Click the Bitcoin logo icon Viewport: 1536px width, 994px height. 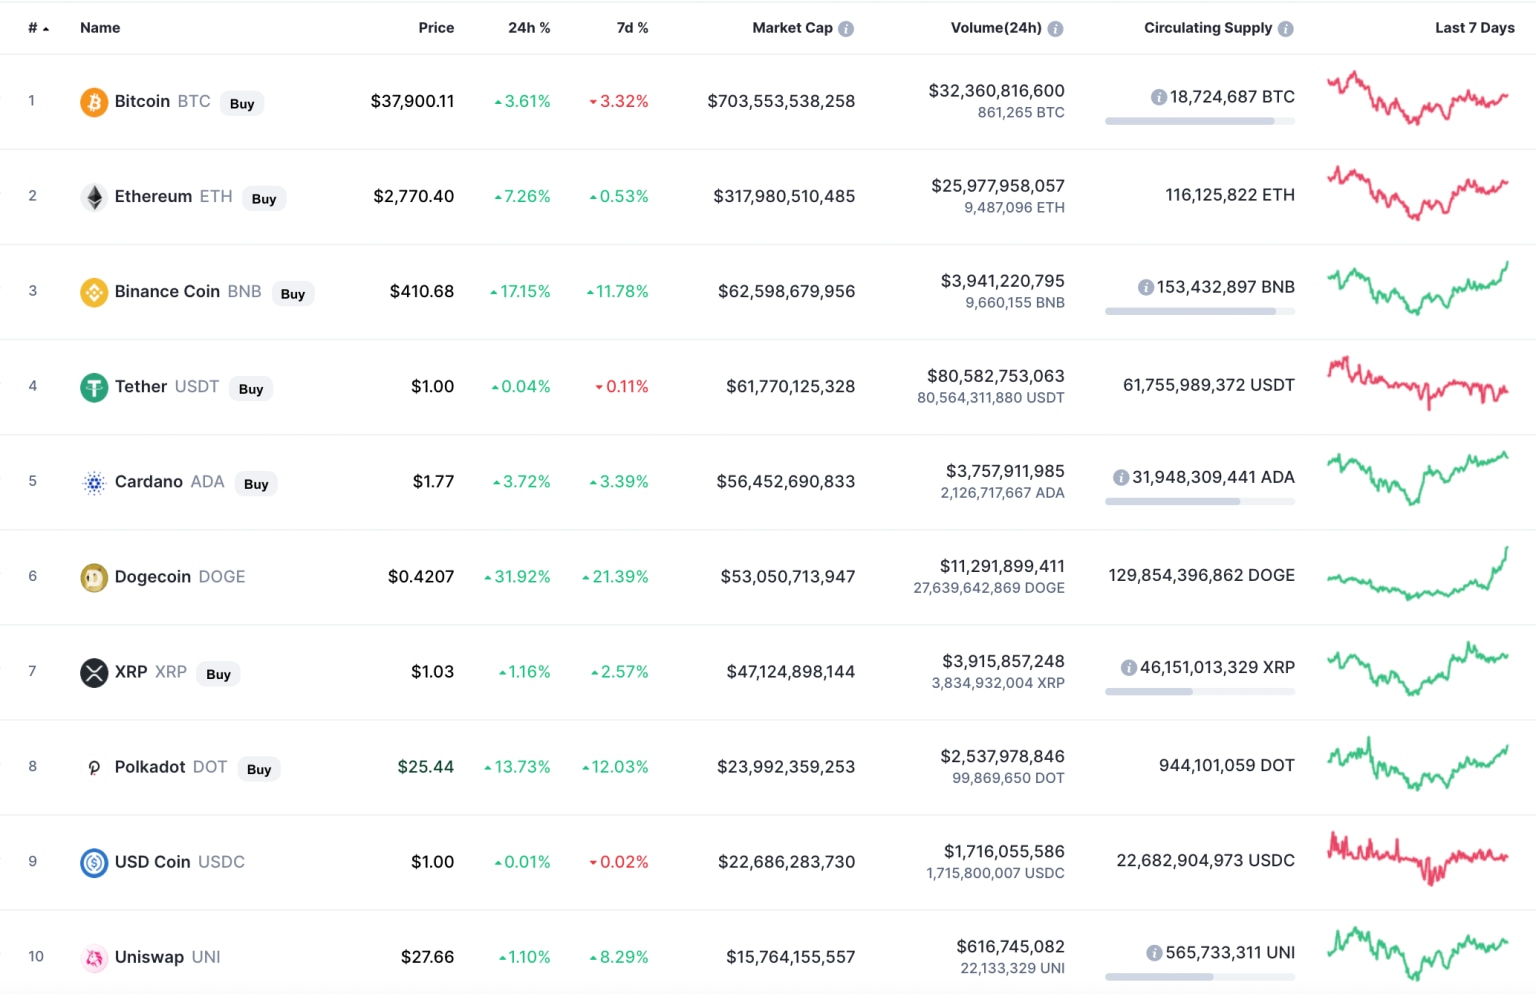[94, 102]
